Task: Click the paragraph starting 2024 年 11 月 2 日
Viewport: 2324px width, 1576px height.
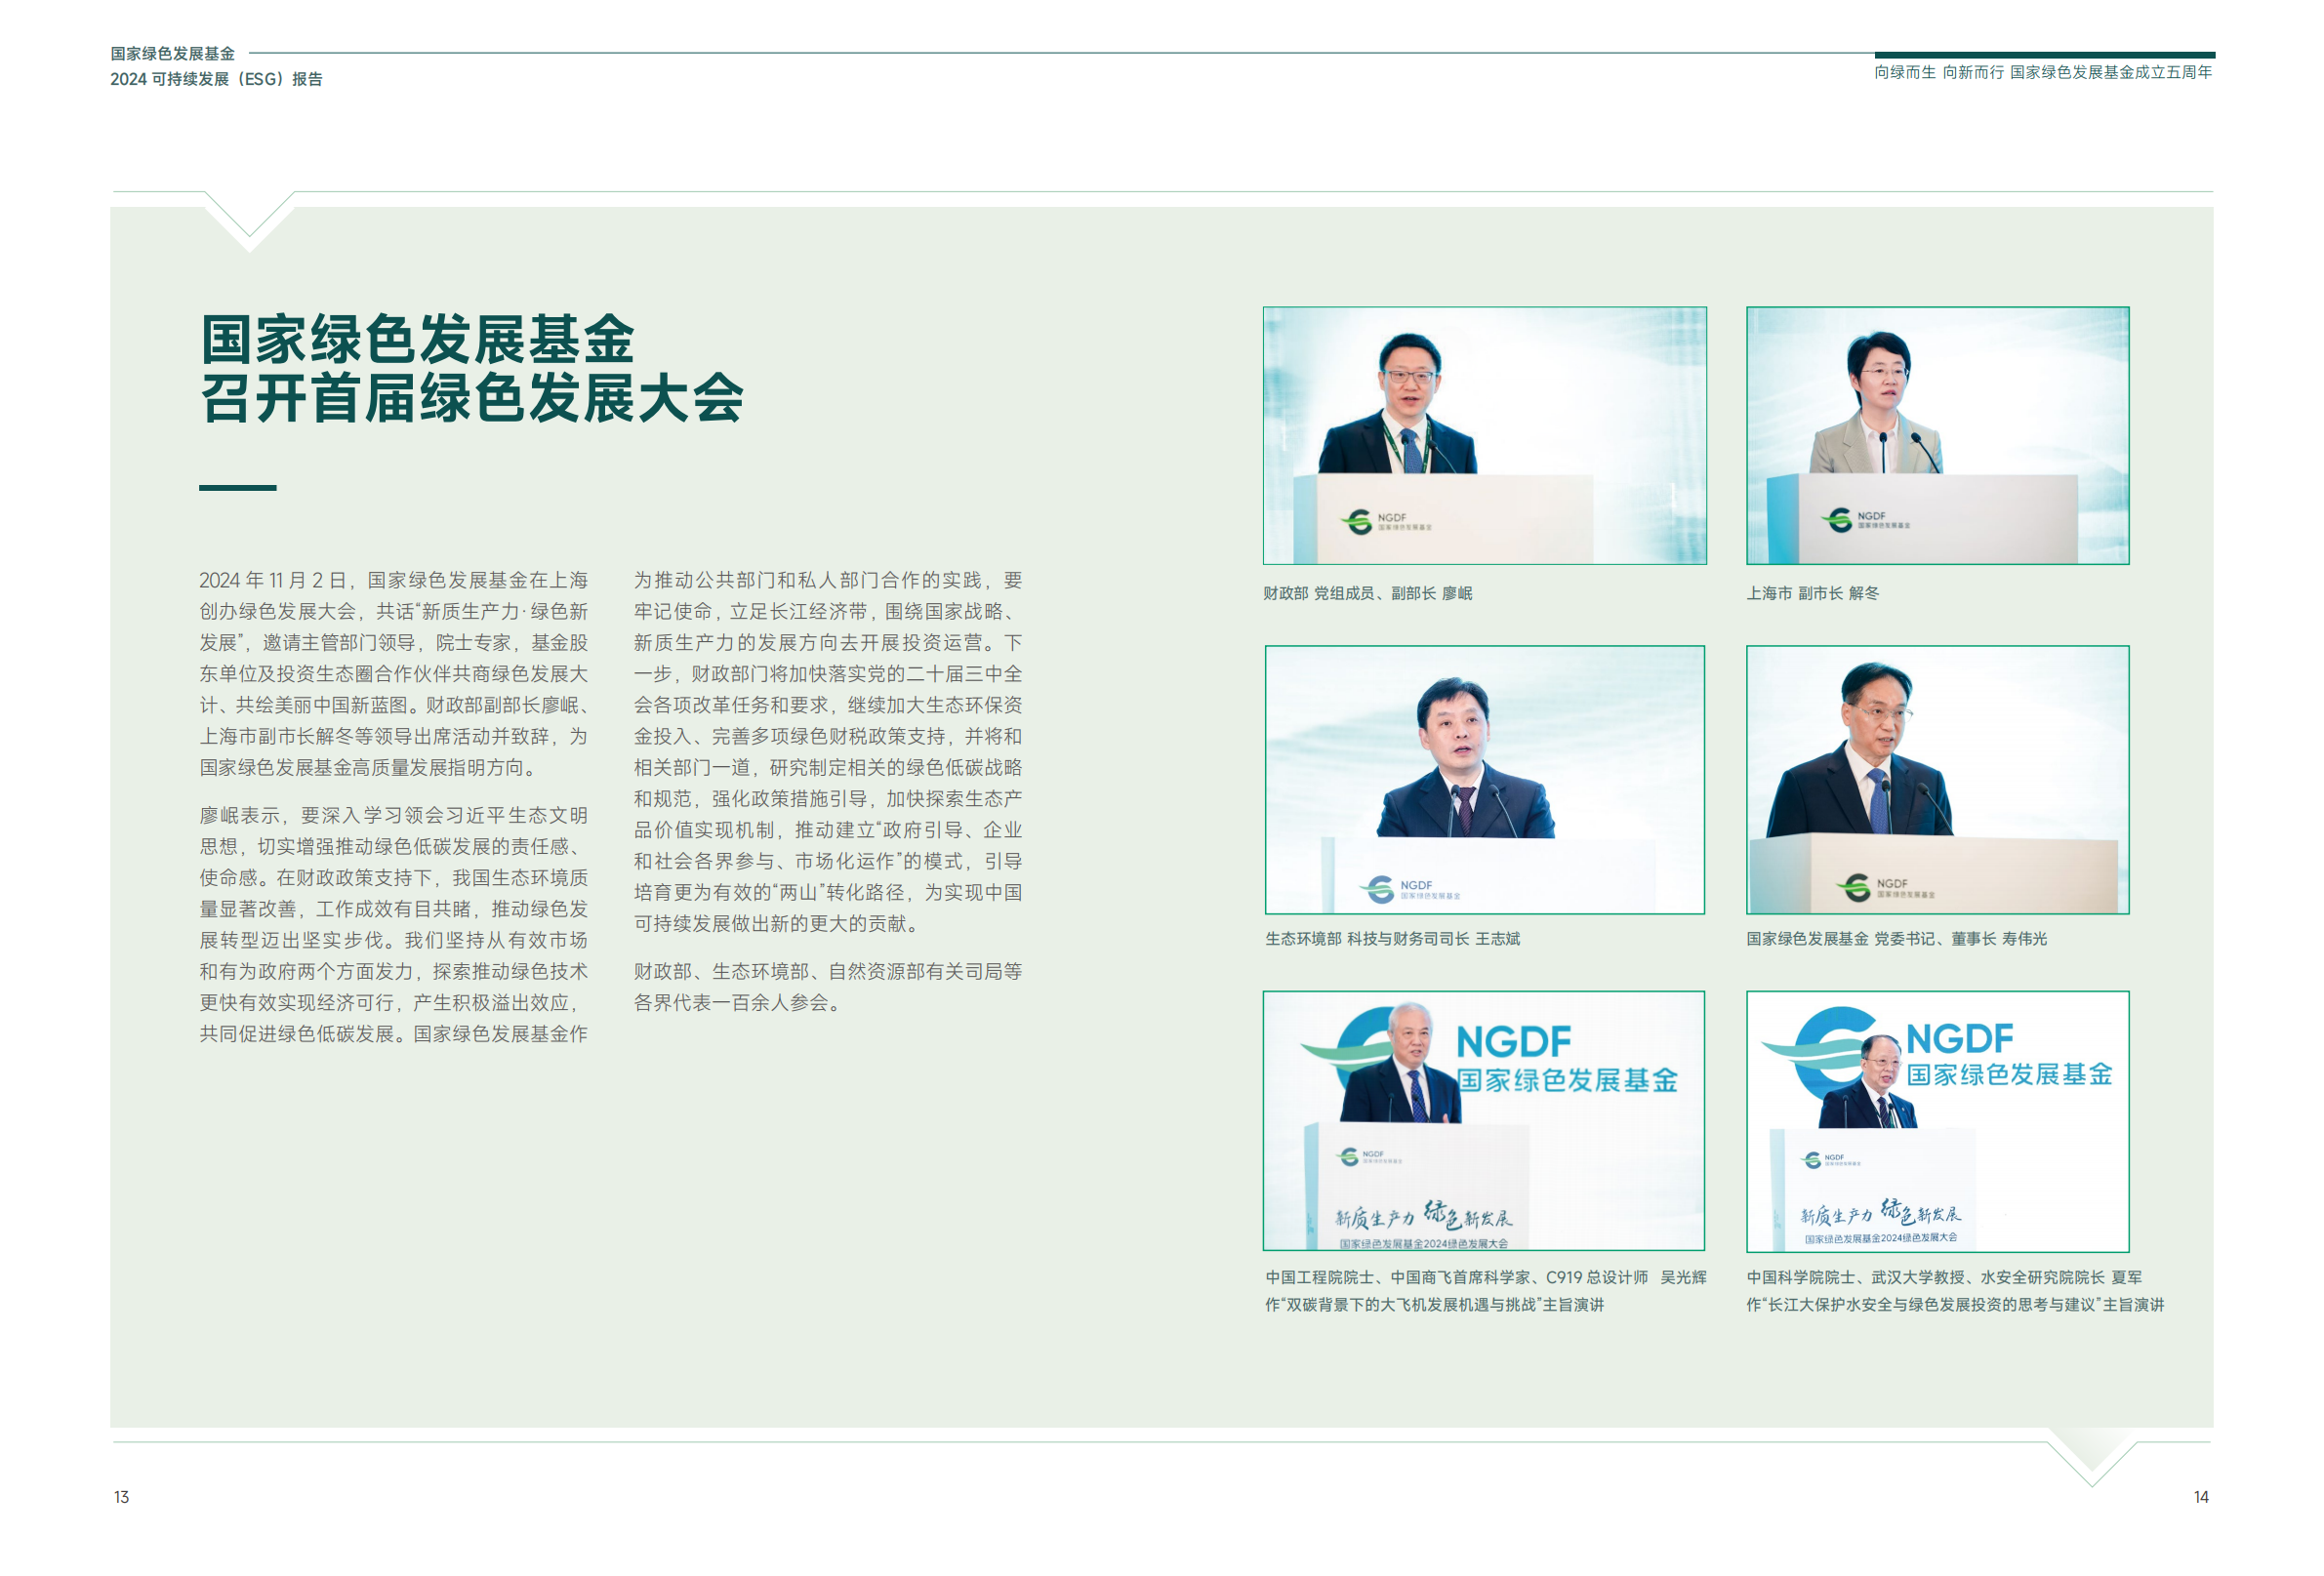Action: coord(393,673)
